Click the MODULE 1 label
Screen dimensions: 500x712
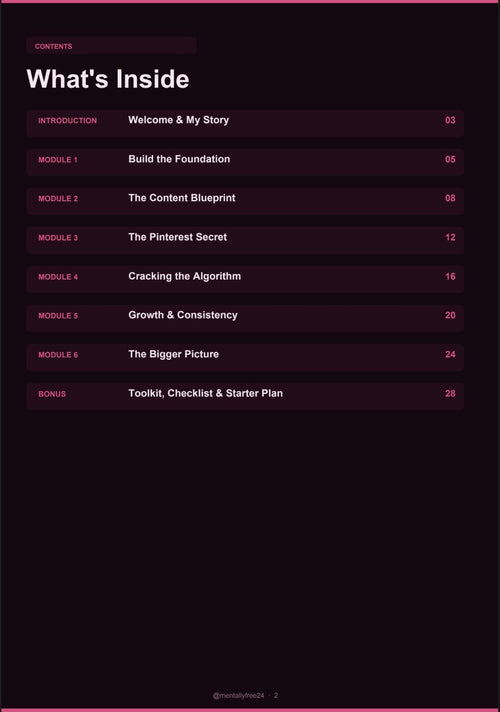[58, 160]
